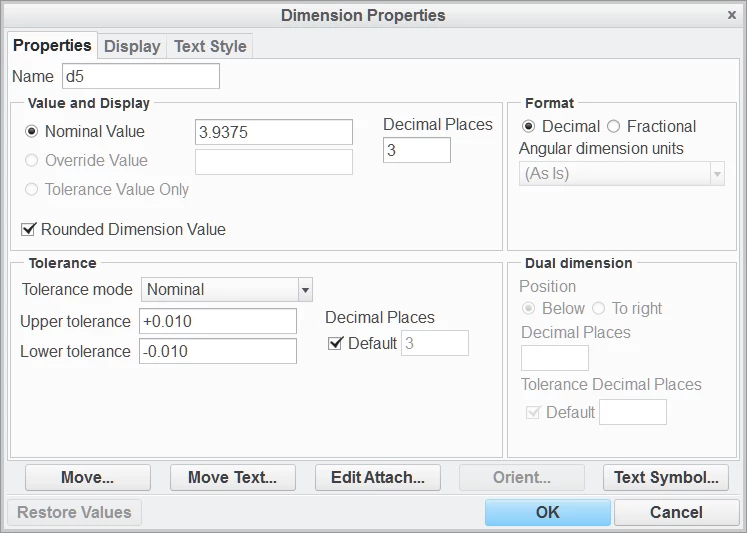The width and height of the screenshot is (747, 533).
Task: Select Below position for dual dimension
Action: pos(528,309)
